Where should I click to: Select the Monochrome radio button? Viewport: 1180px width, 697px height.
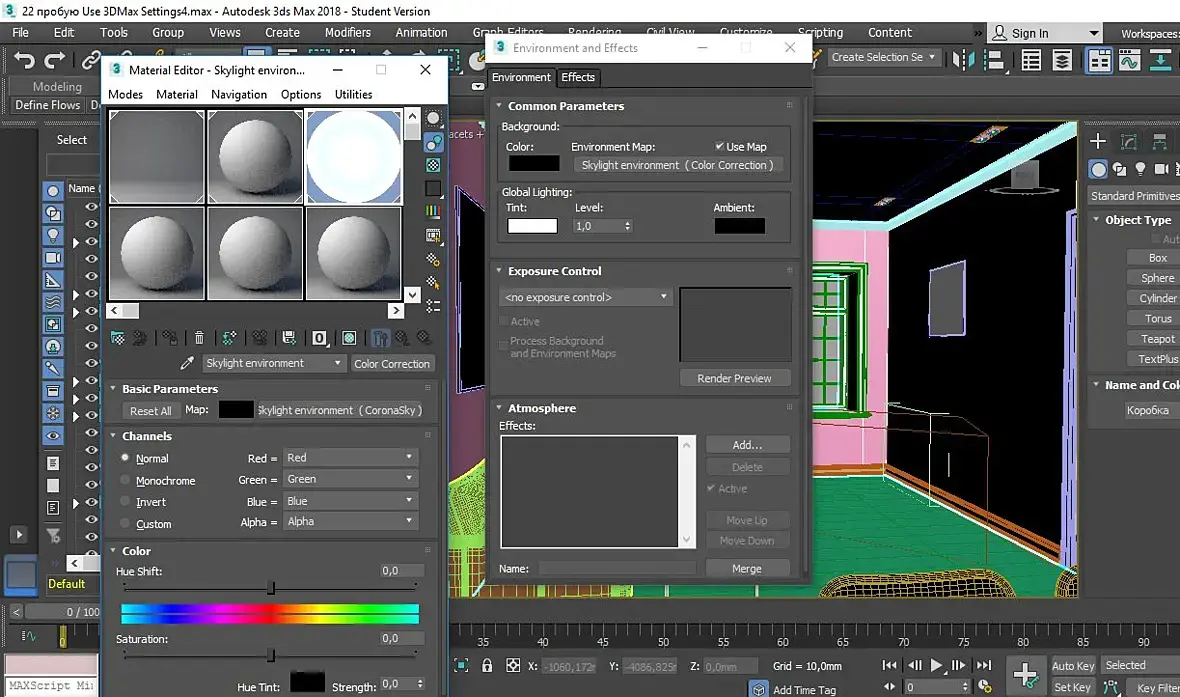coord(125,480)
